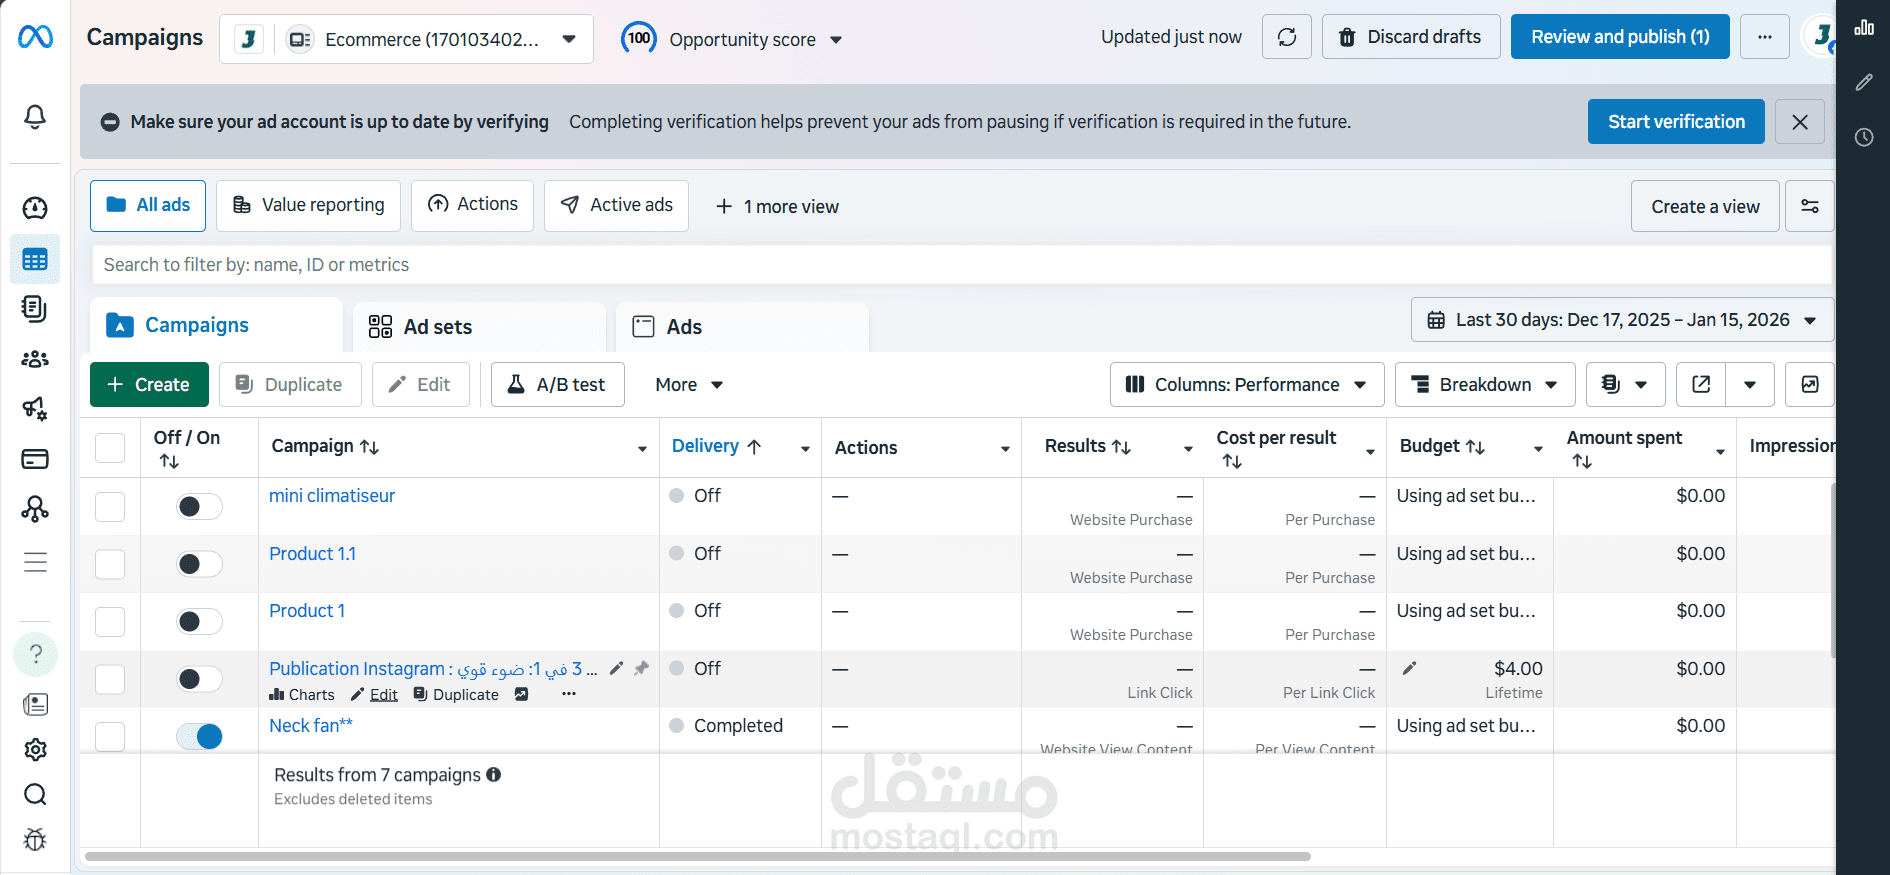Open account overview gauge icon
This screenshot has height=875, width=1890.
[35, 208]
